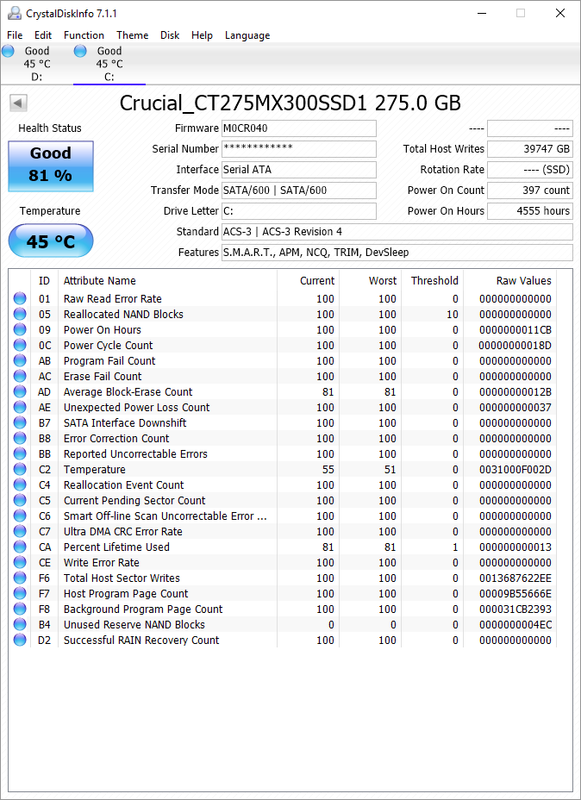Open the Edit menu

coord(43,35)
